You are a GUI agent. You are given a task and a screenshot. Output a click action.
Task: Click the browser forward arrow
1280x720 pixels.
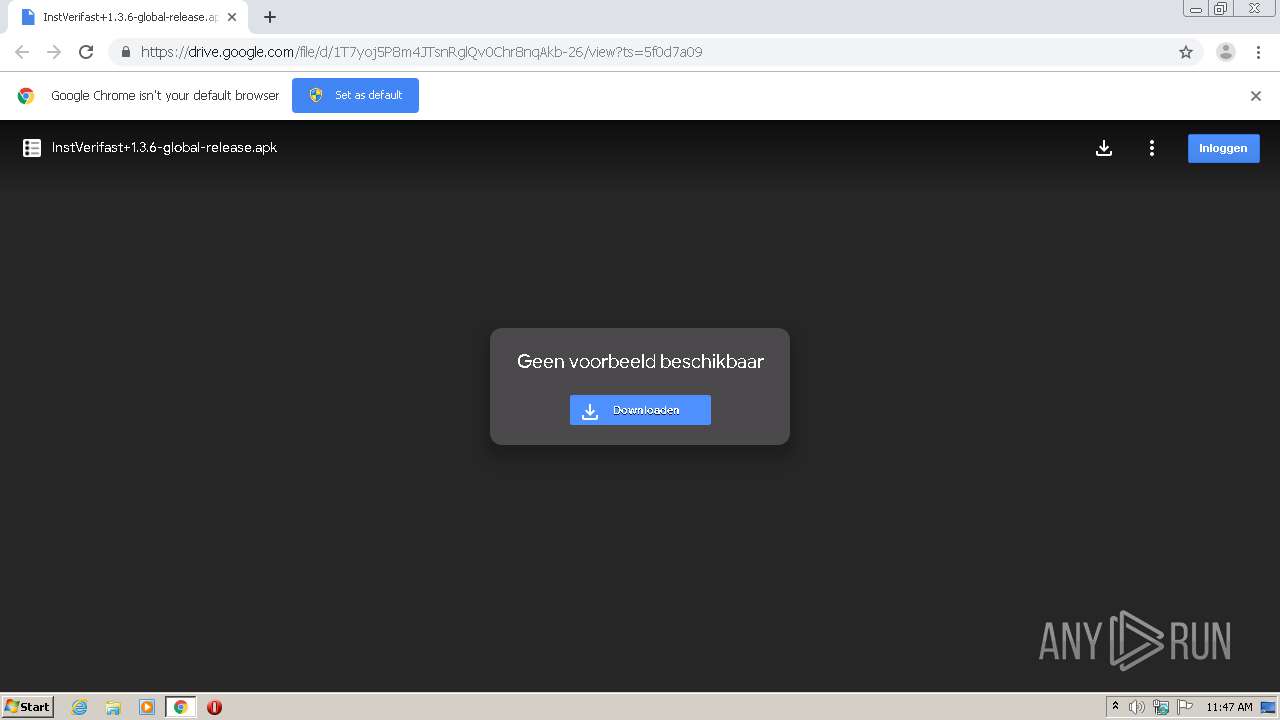(54, 52)
